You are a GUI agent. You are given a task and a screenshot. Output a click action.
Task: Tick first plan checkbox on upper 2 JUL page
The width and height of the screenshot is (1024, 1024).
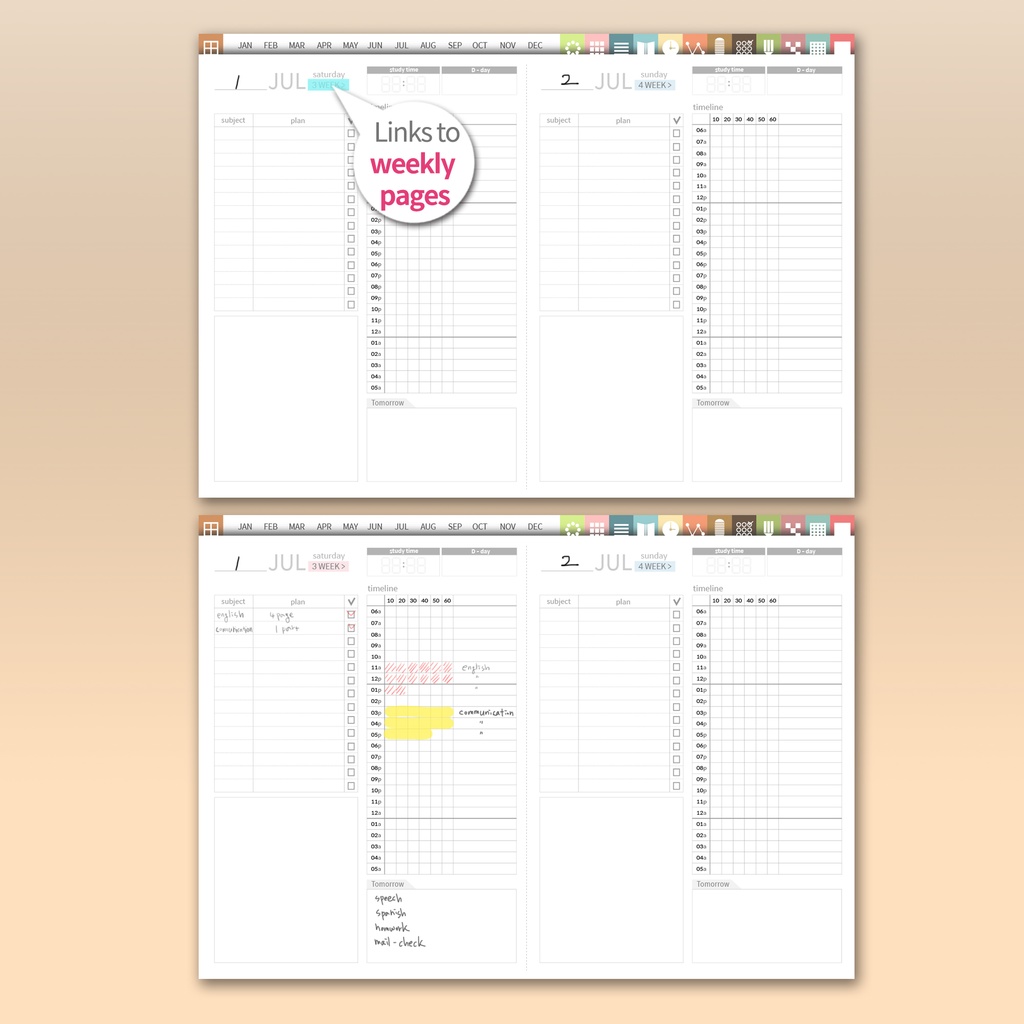(x=677, y=133)
